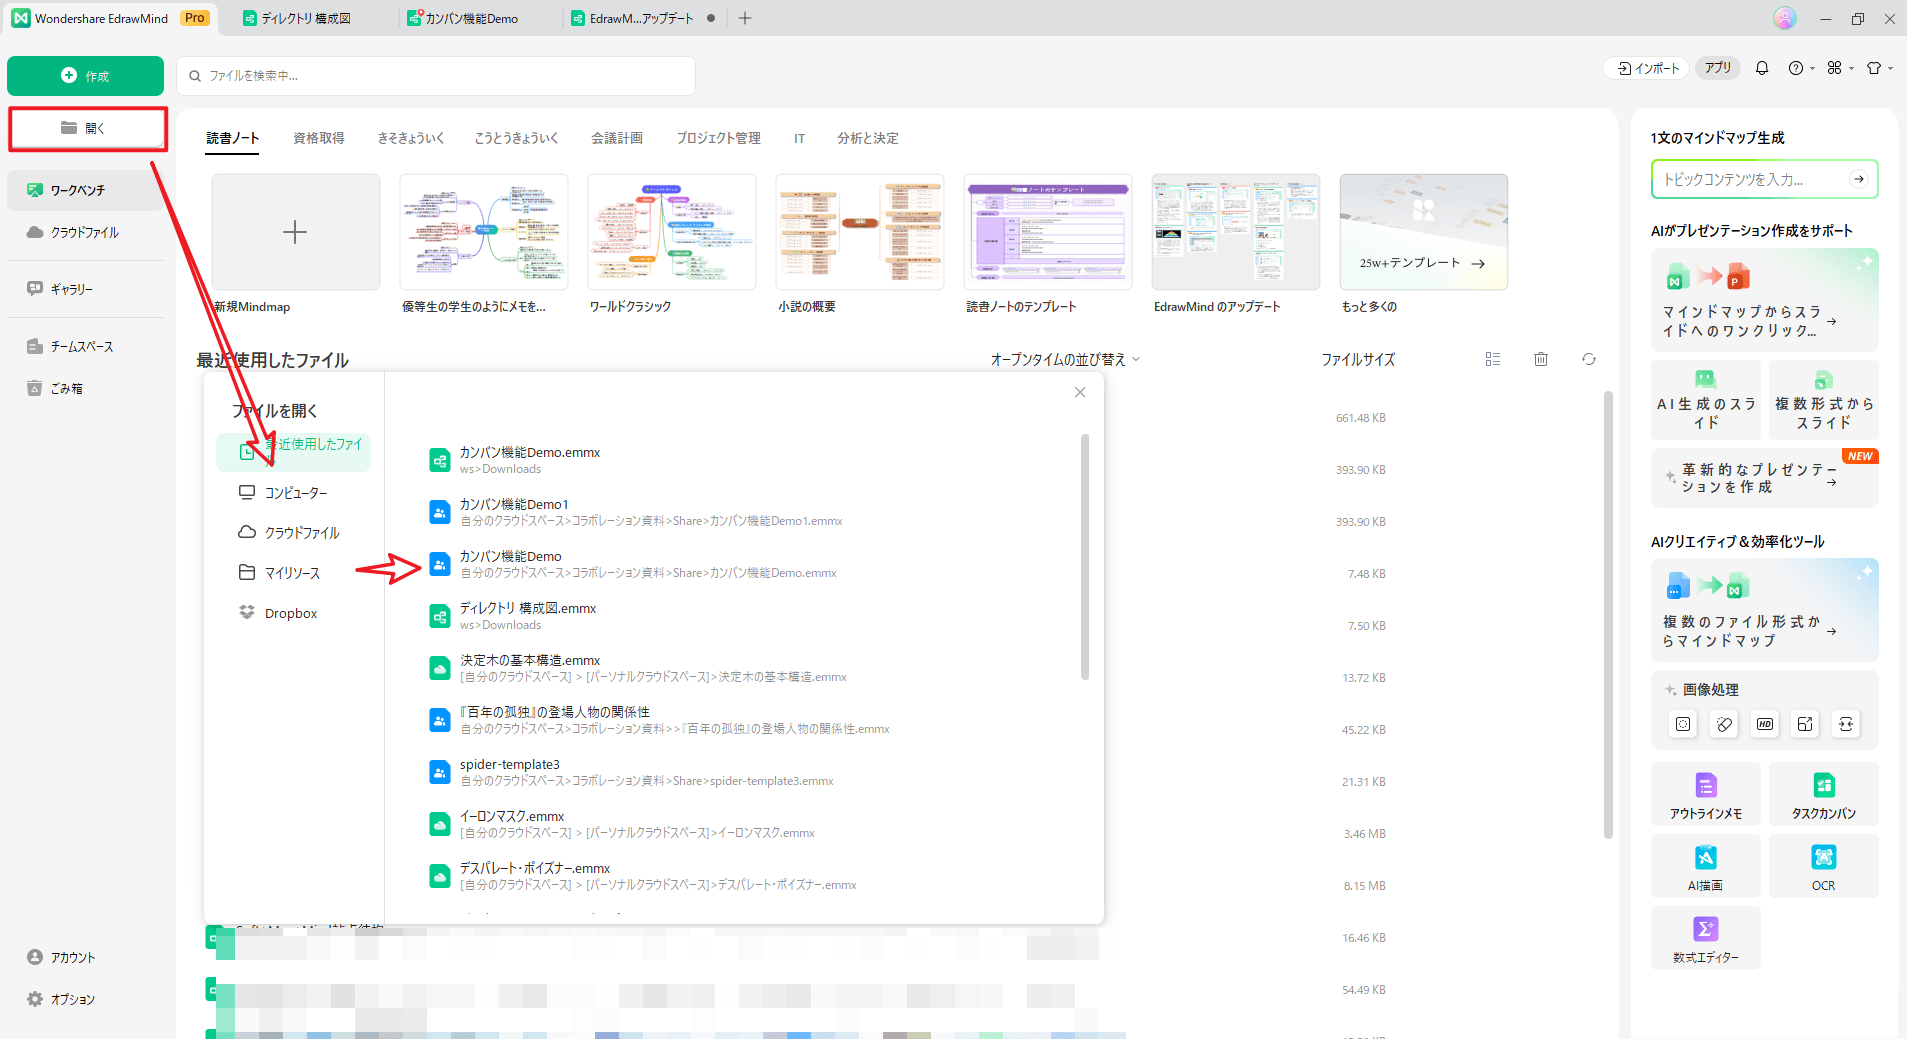Click the refresh icon above file list
Viewport: 1907px width, 1039px height.
(x=1589, y=359)
